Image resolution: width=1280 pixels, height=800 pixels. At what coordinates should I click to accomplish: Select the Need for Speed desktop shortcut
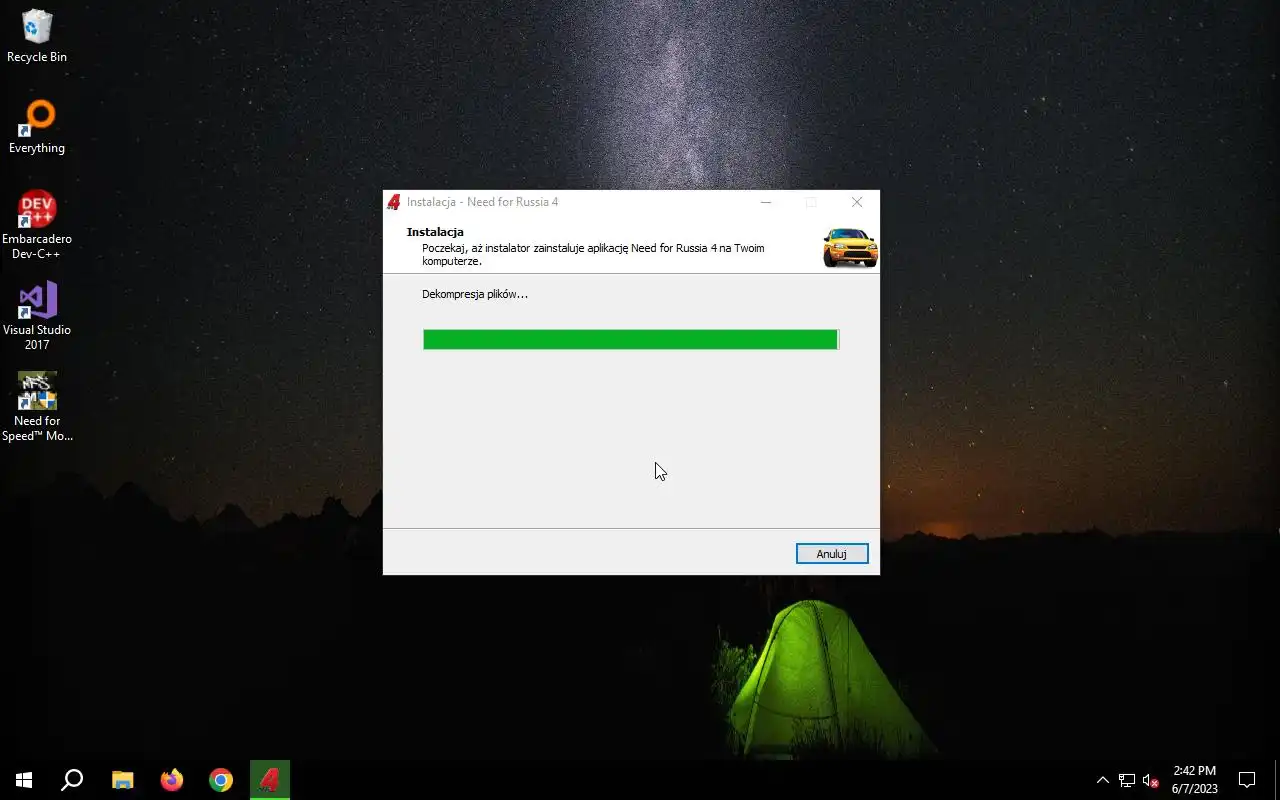tap(37, 407)
